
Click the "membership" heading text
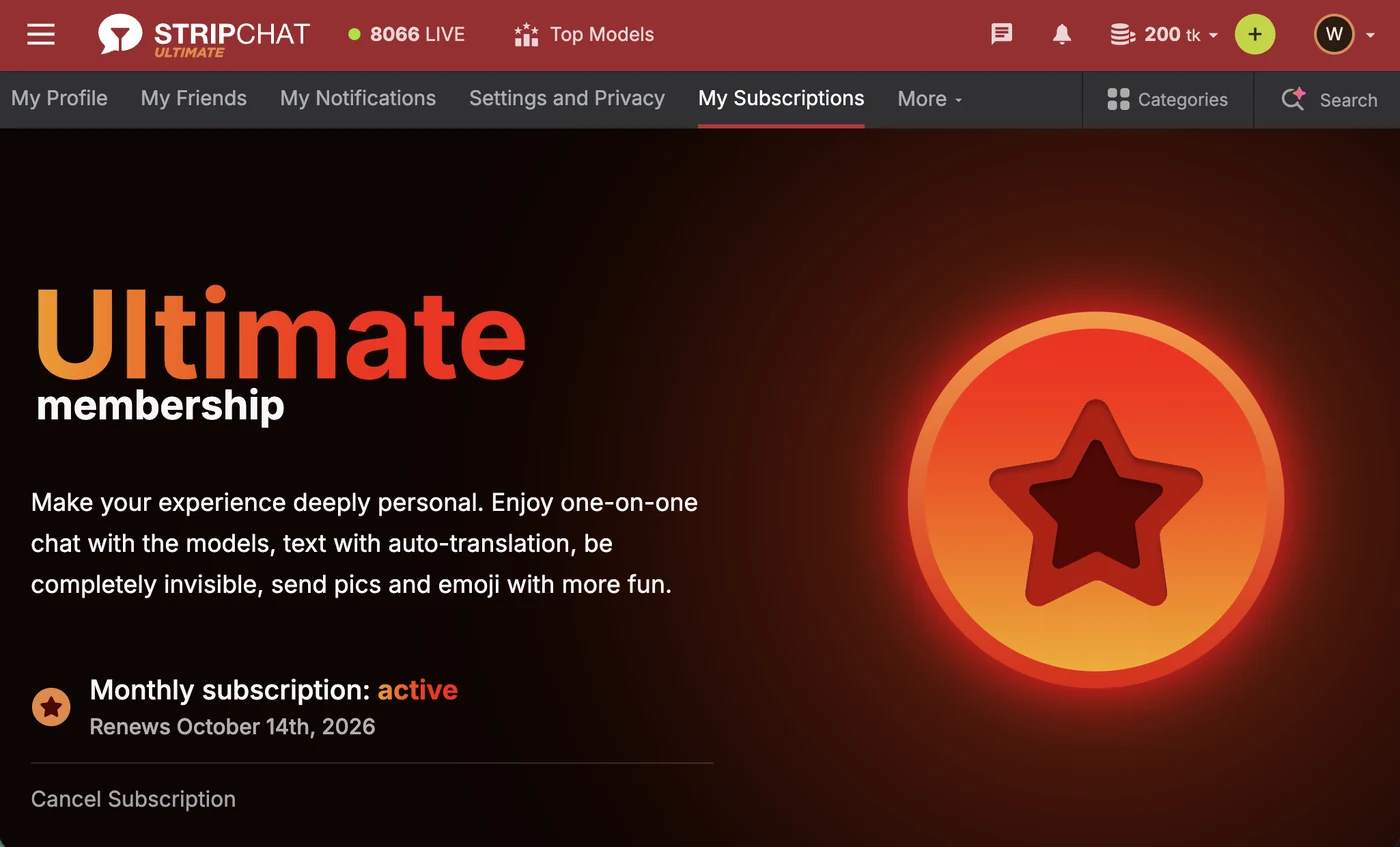(160, 406)
